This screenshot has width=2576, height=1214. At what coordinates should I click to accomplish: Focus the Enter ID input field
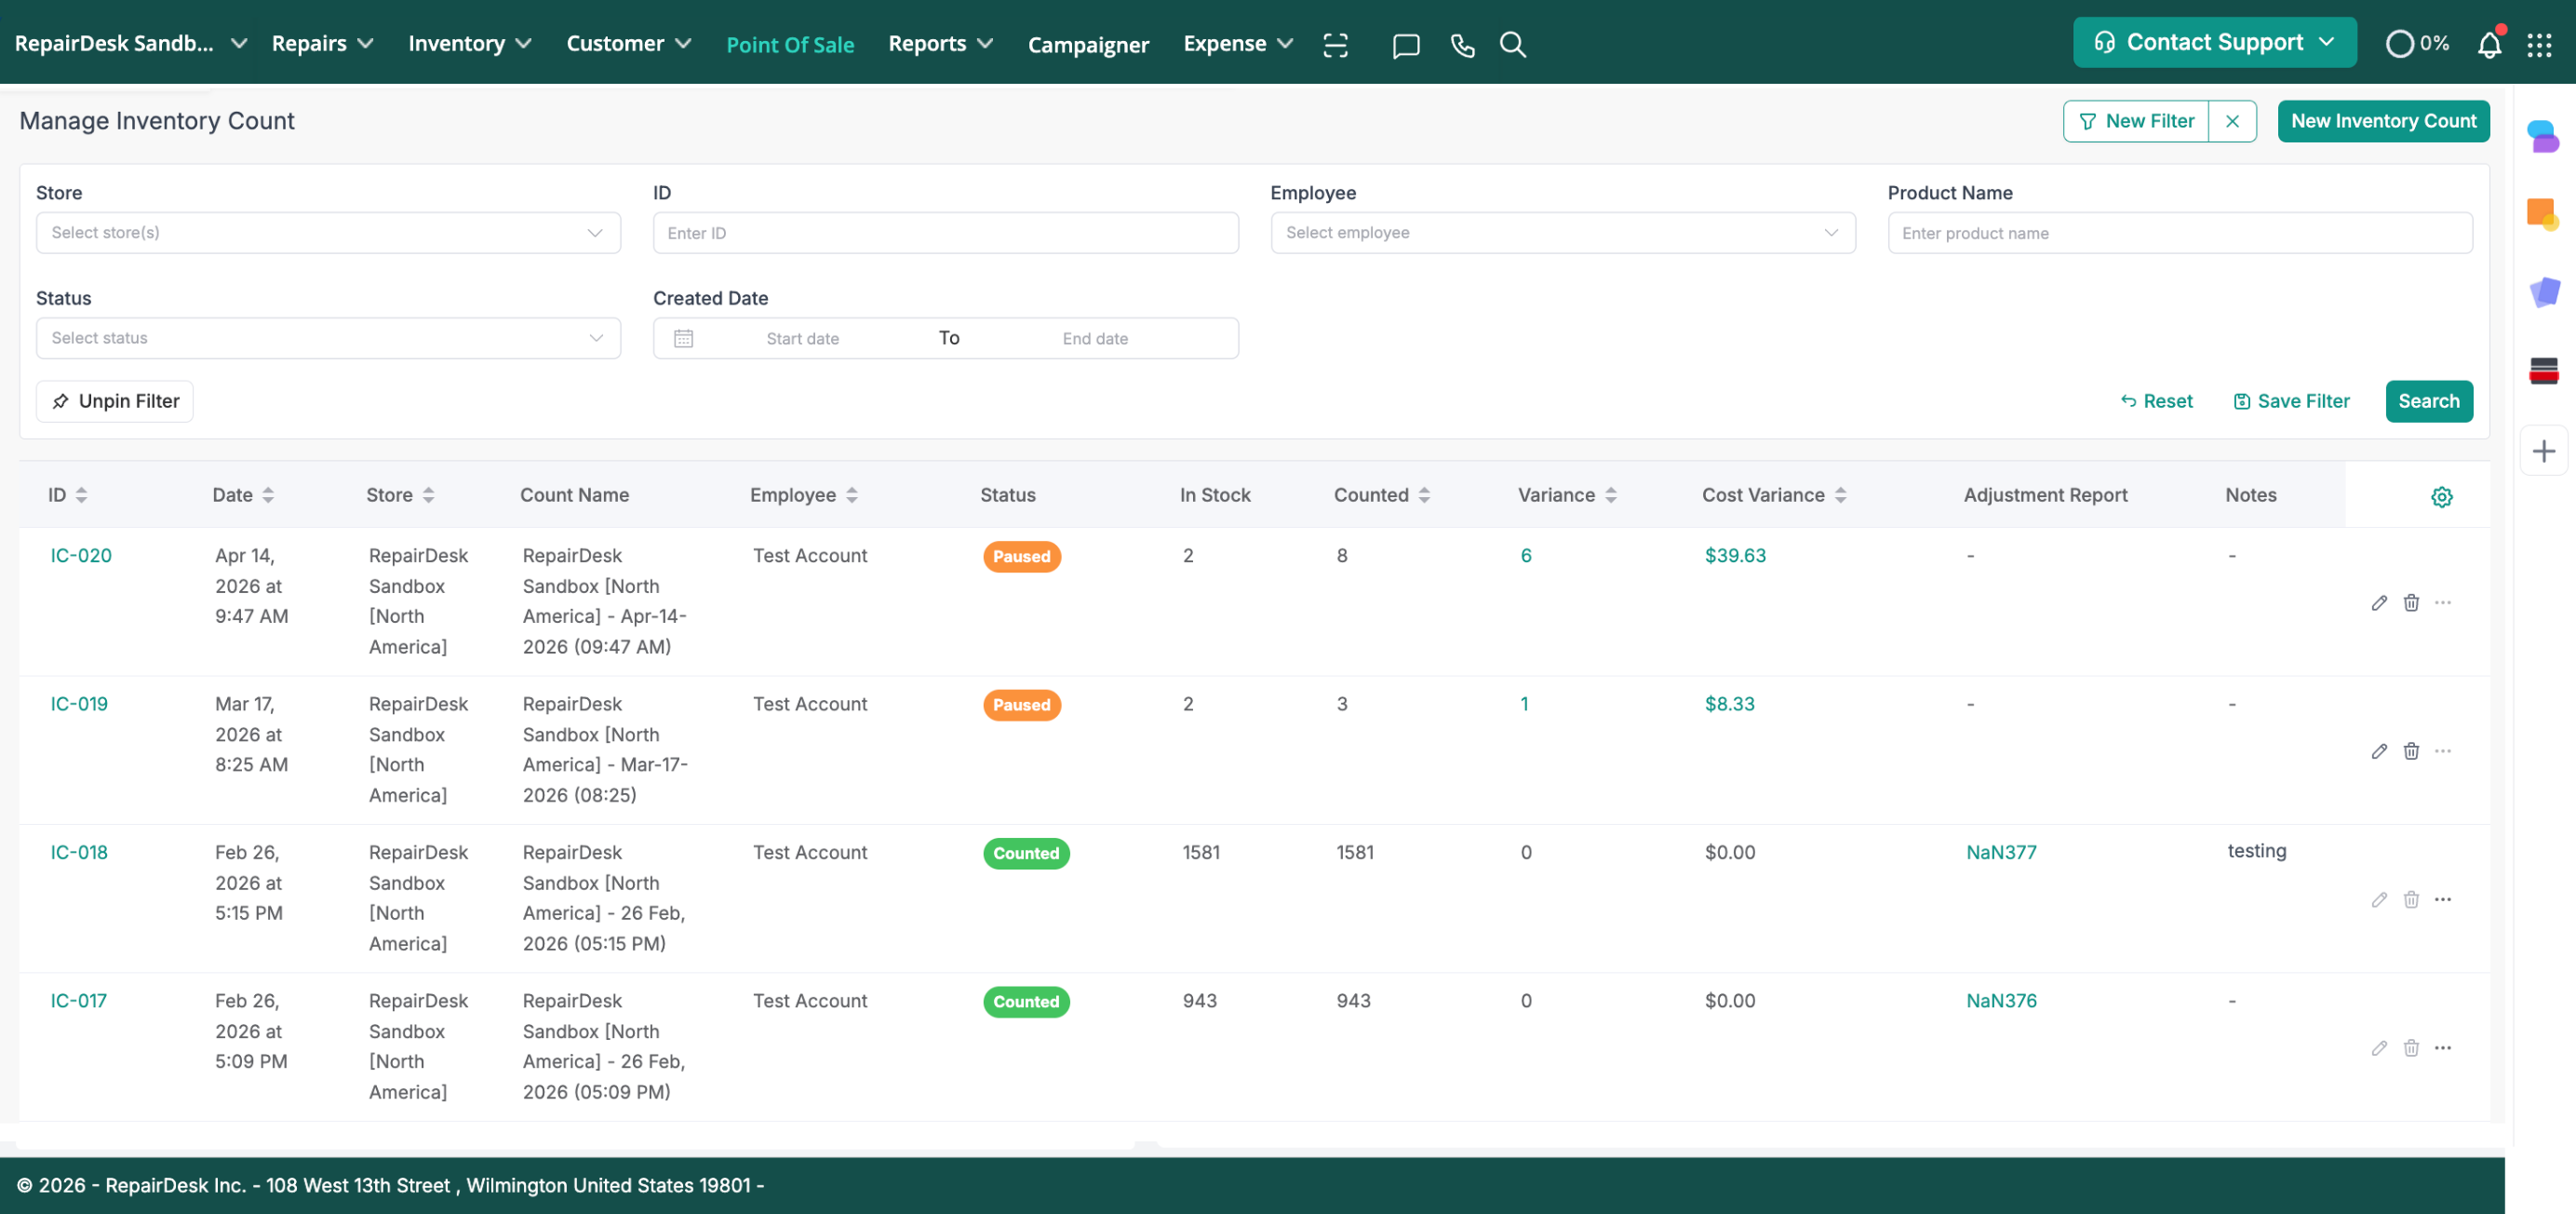pos(945,232)
